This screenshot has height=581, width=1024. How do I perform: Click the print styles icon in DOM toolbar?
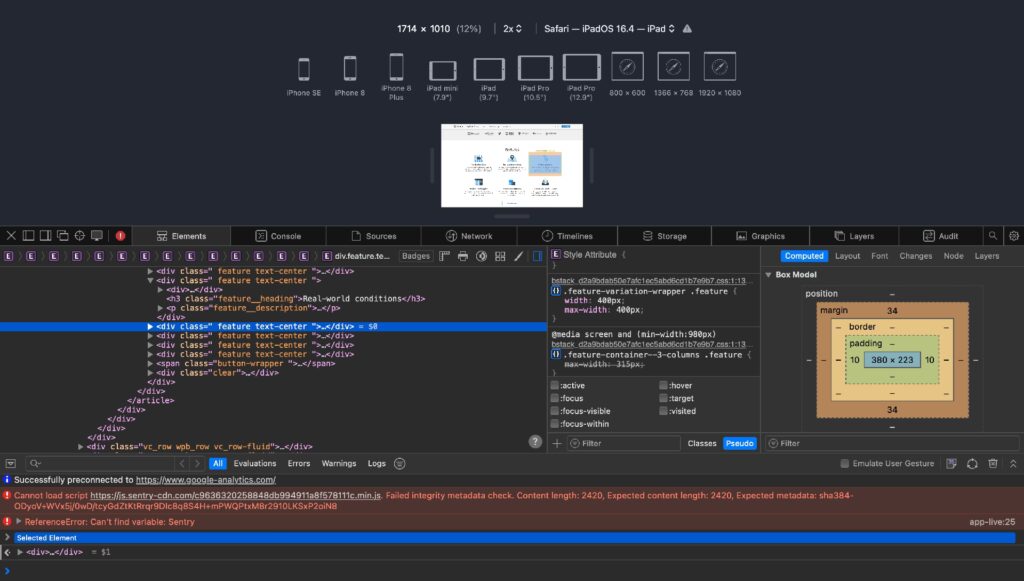pyautogui.click(x=462, y=257)
